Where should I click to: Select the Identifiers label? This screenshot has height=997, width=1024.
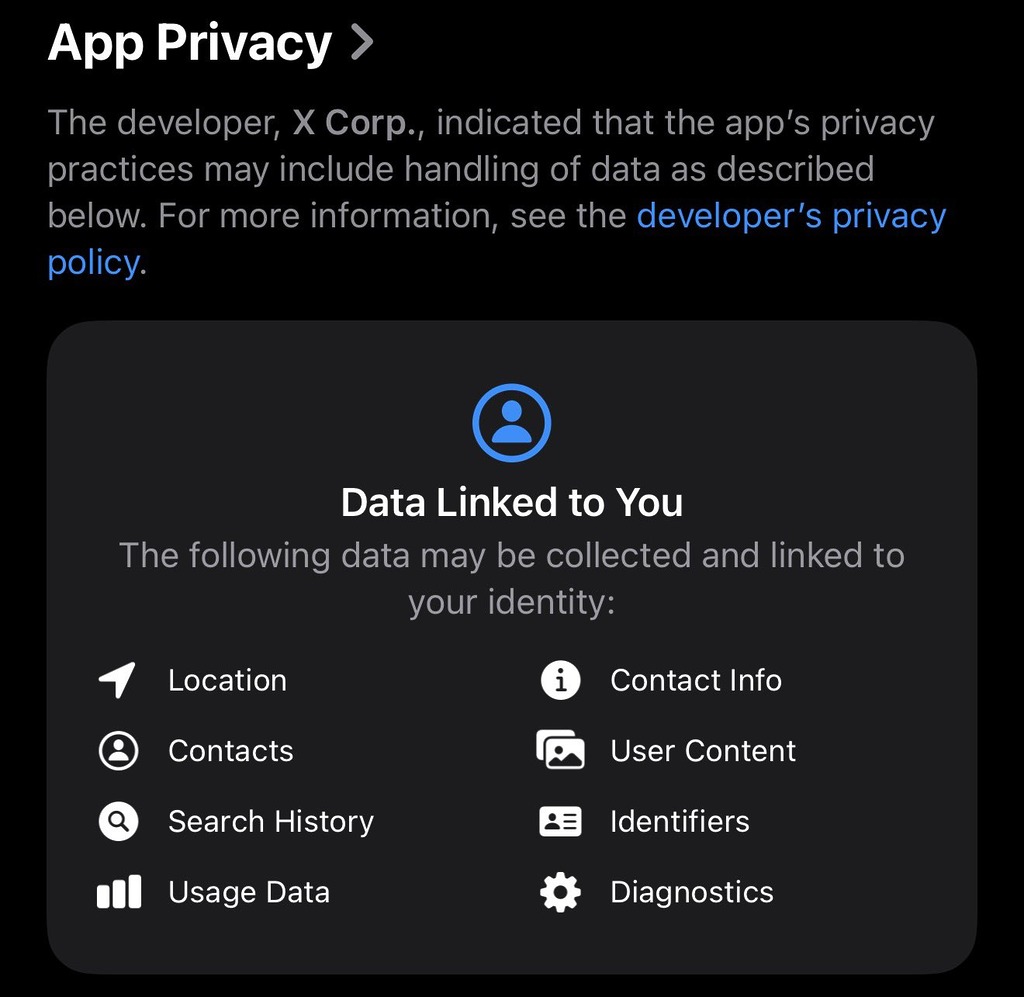click(680, 822)
